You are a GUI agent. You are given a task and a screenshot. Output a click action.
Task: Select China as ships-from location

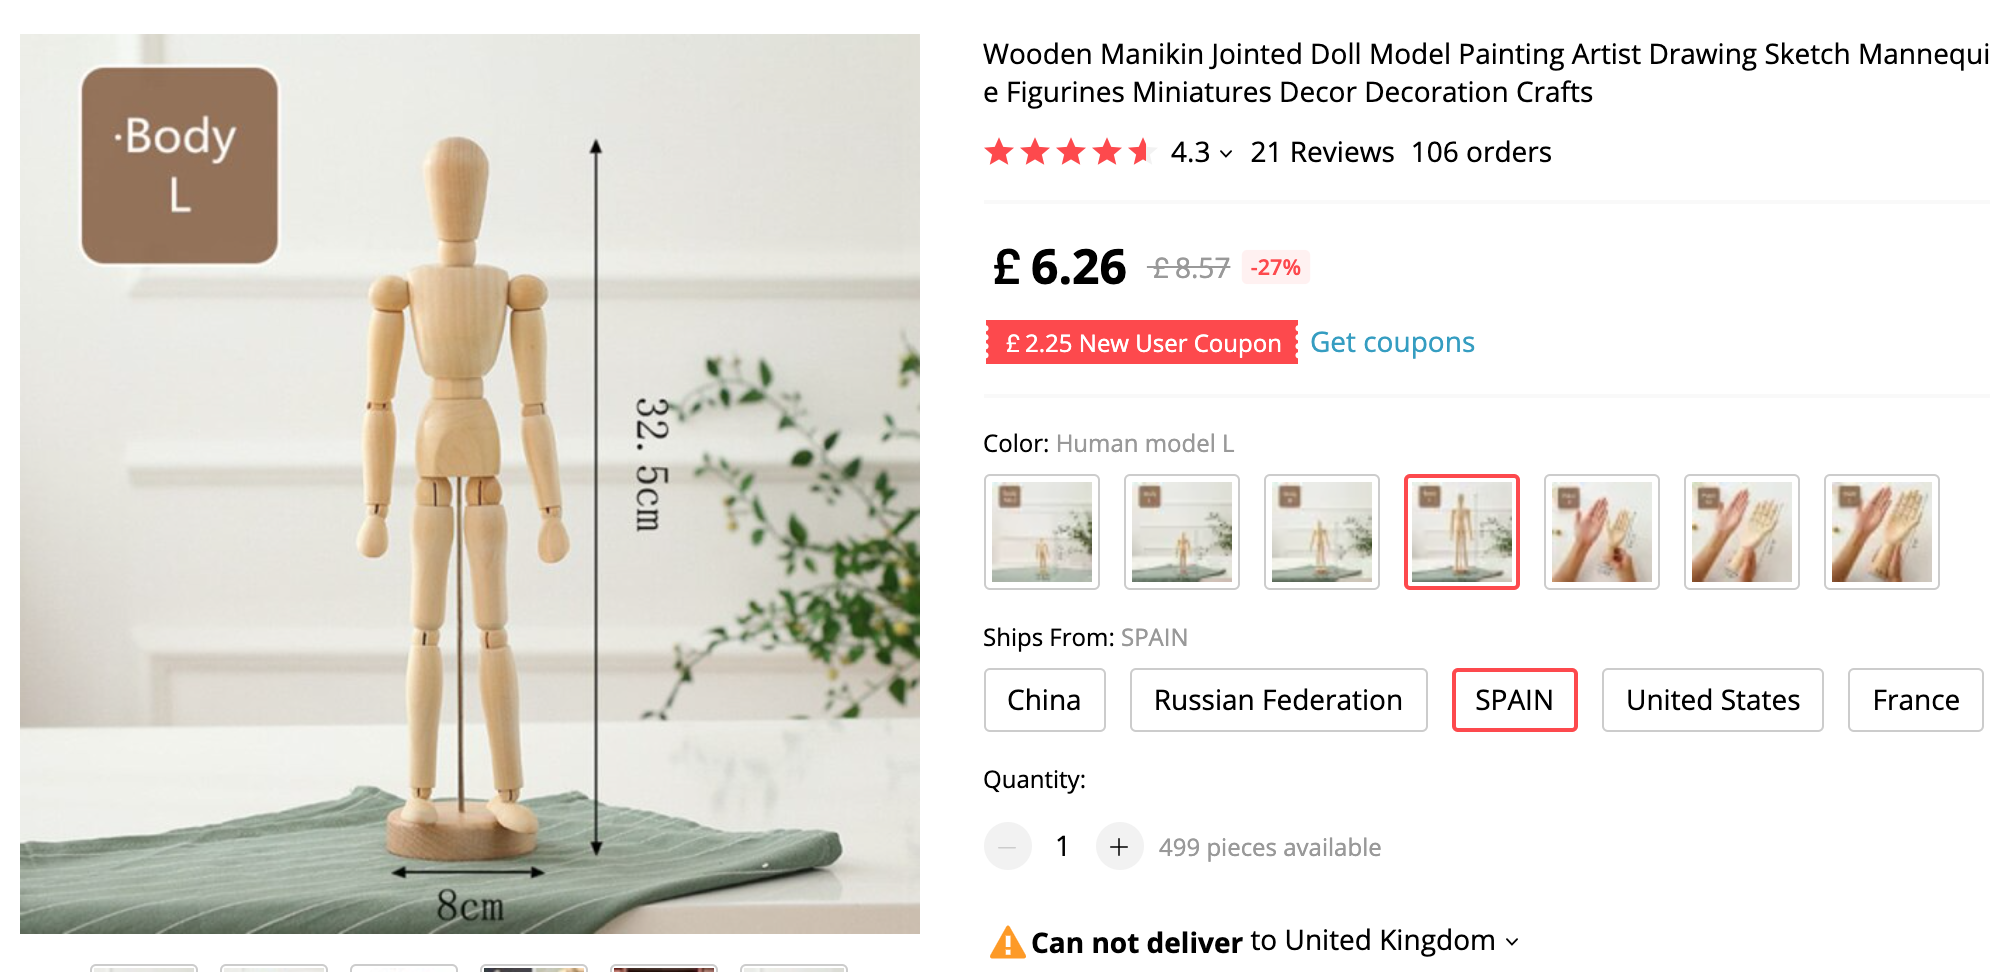coord(1044,700)
